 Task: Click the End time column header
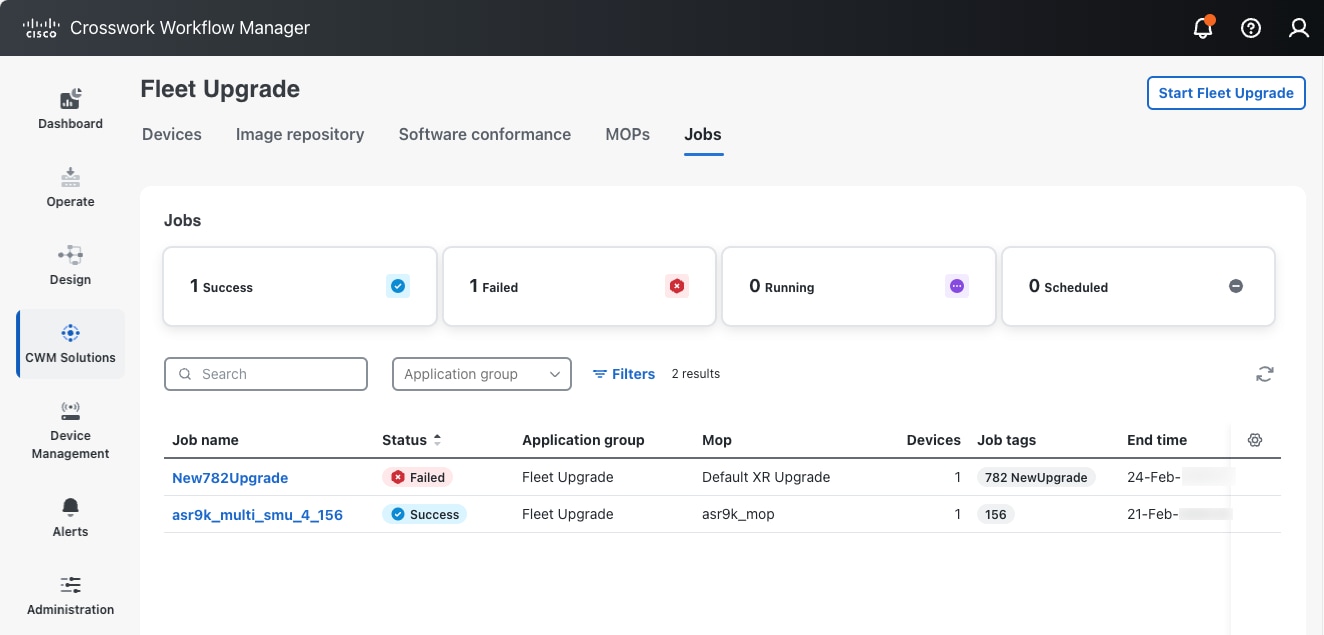point(1157,440)
